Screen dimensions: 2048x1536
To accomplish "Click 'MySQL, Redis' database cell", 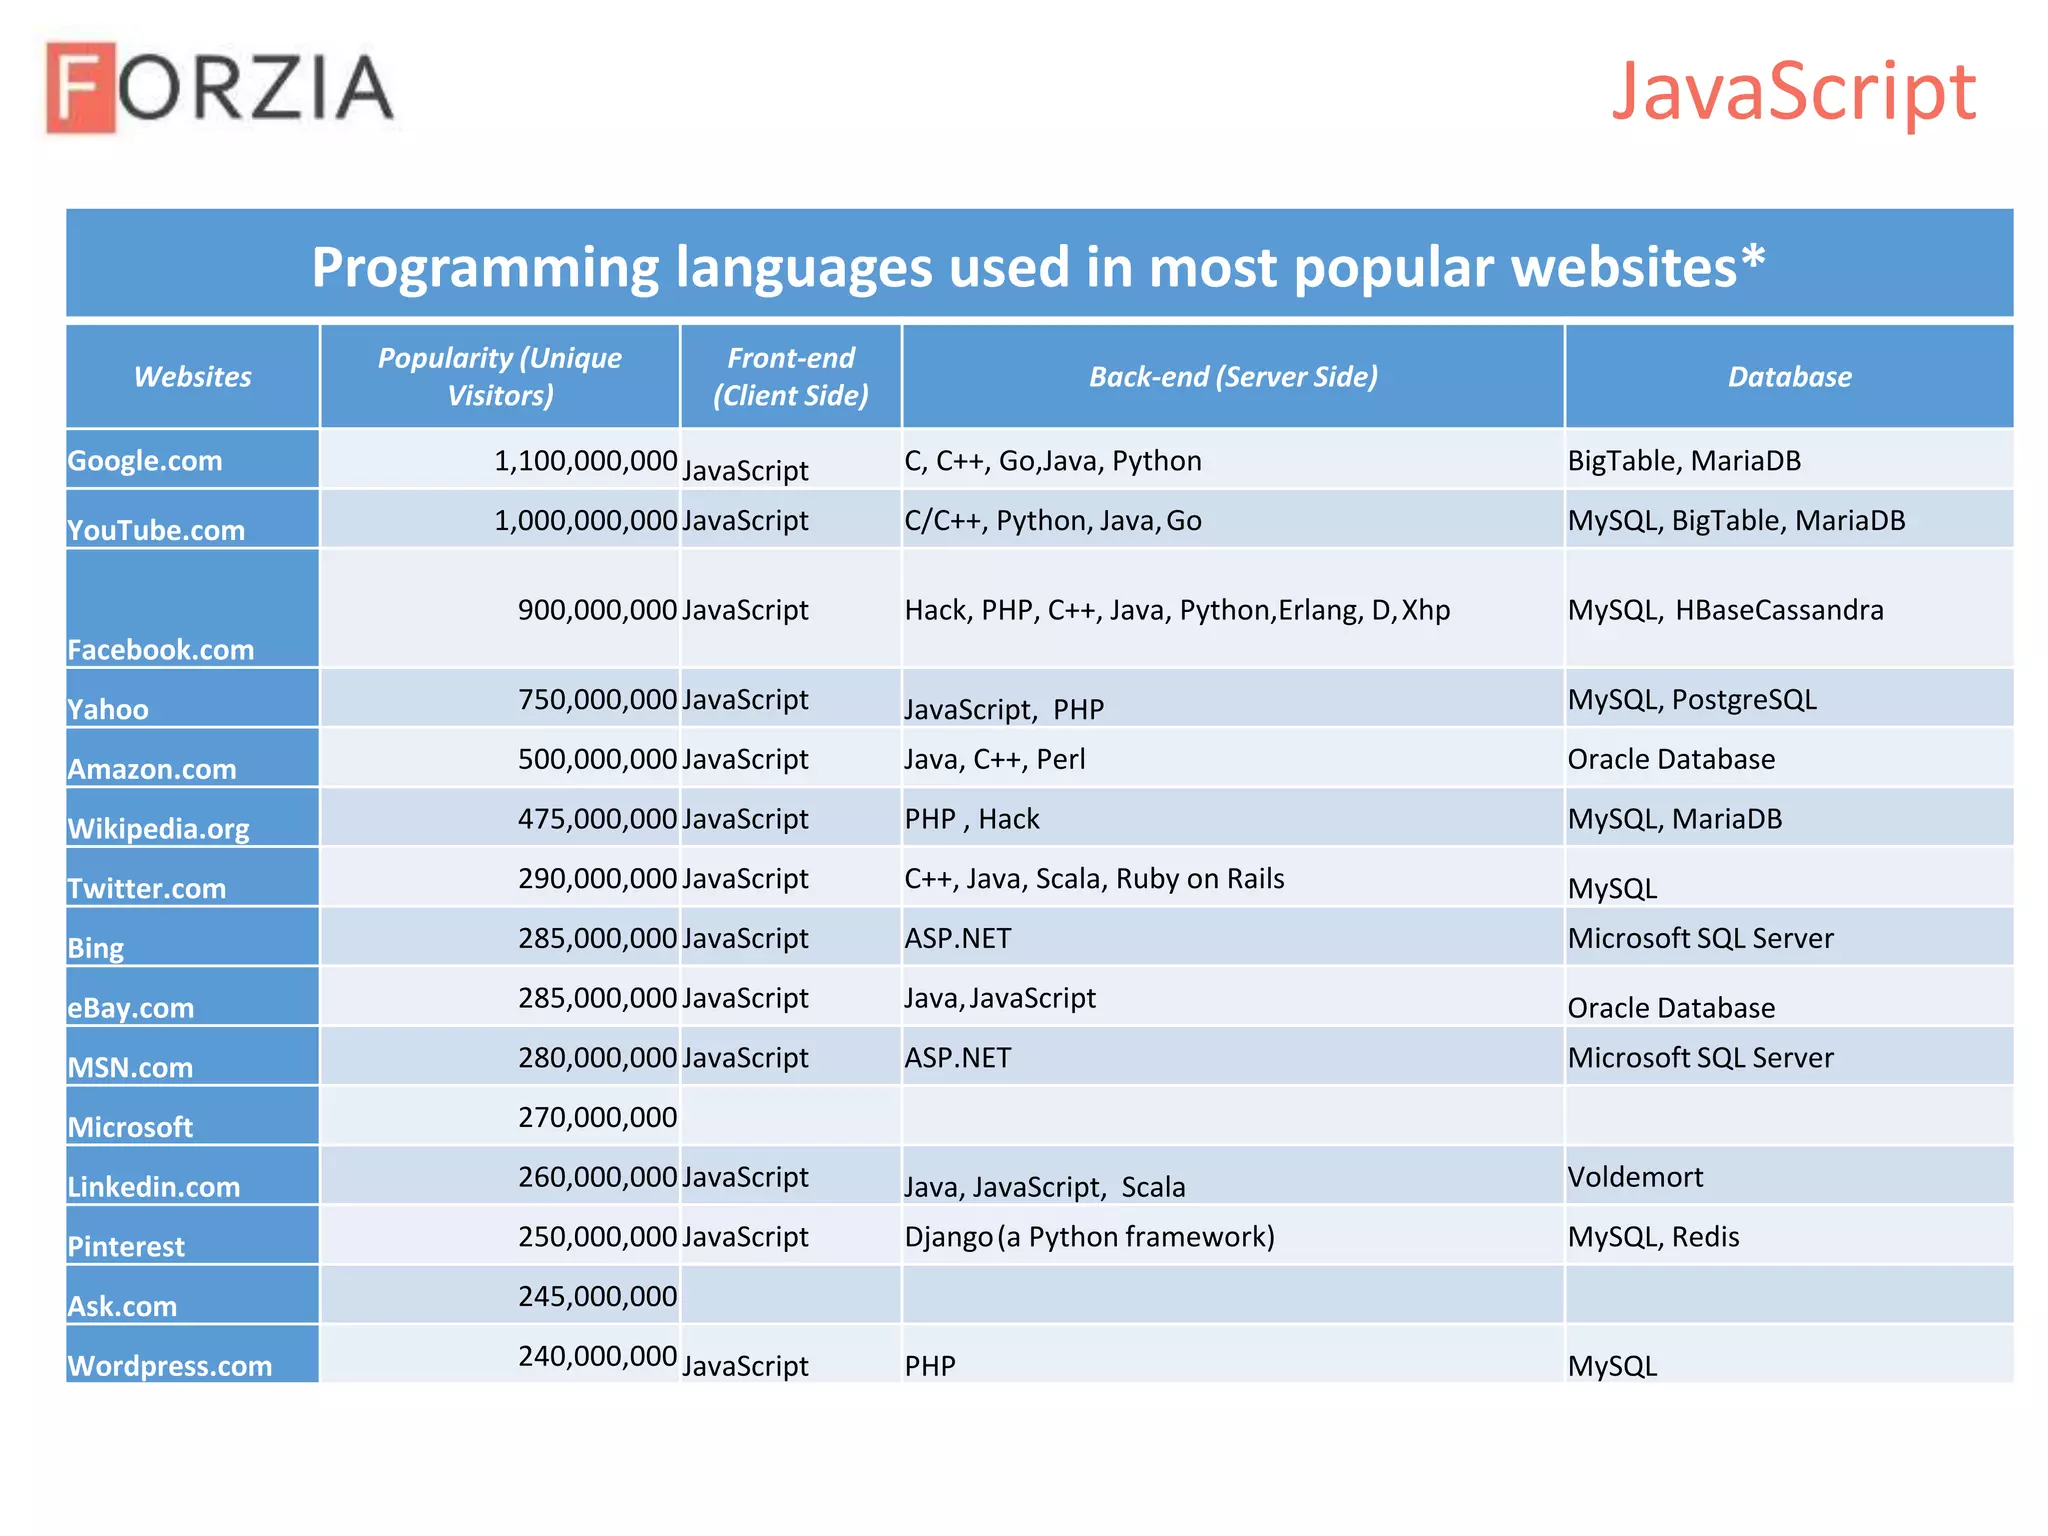I will 1654,1237.
